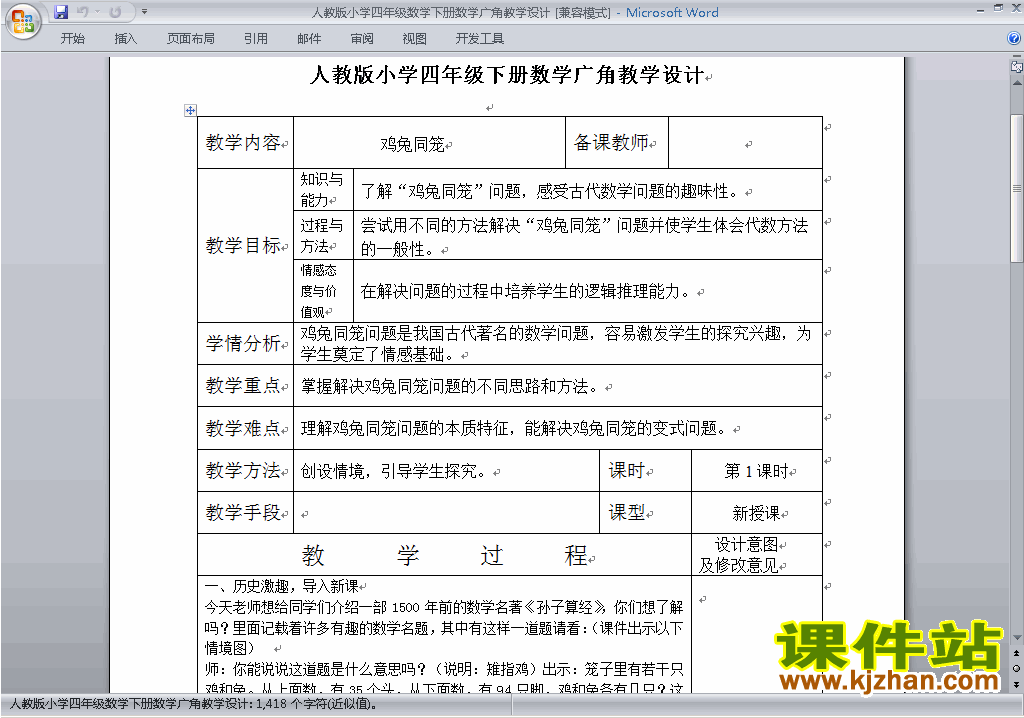Click the status bar character count text

[x=193, y=704]
